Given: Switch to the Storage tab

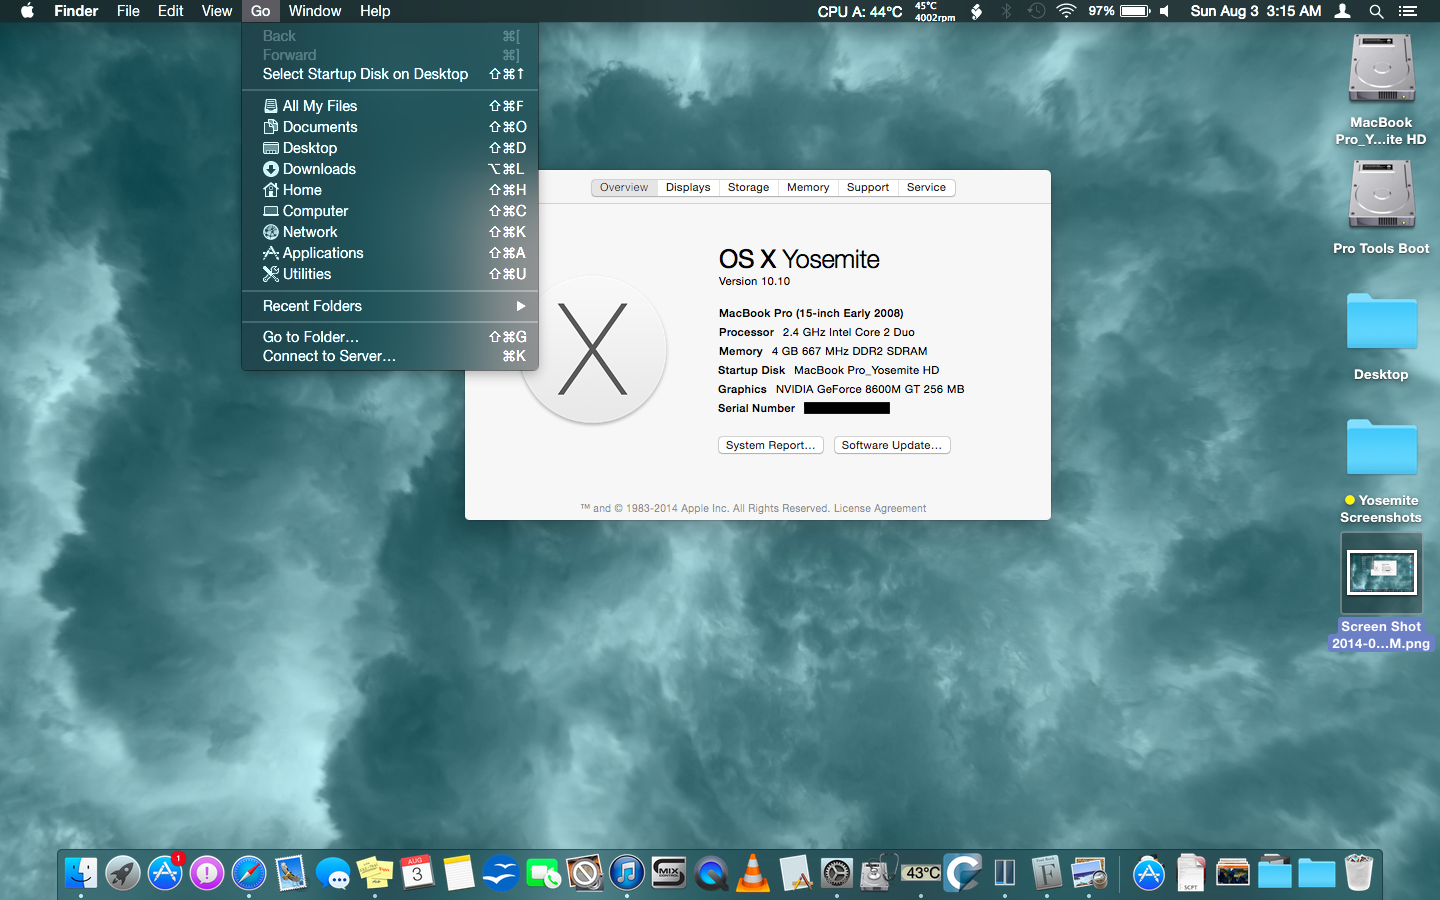Looking at the screenshot, I should [x=749, y=187].
